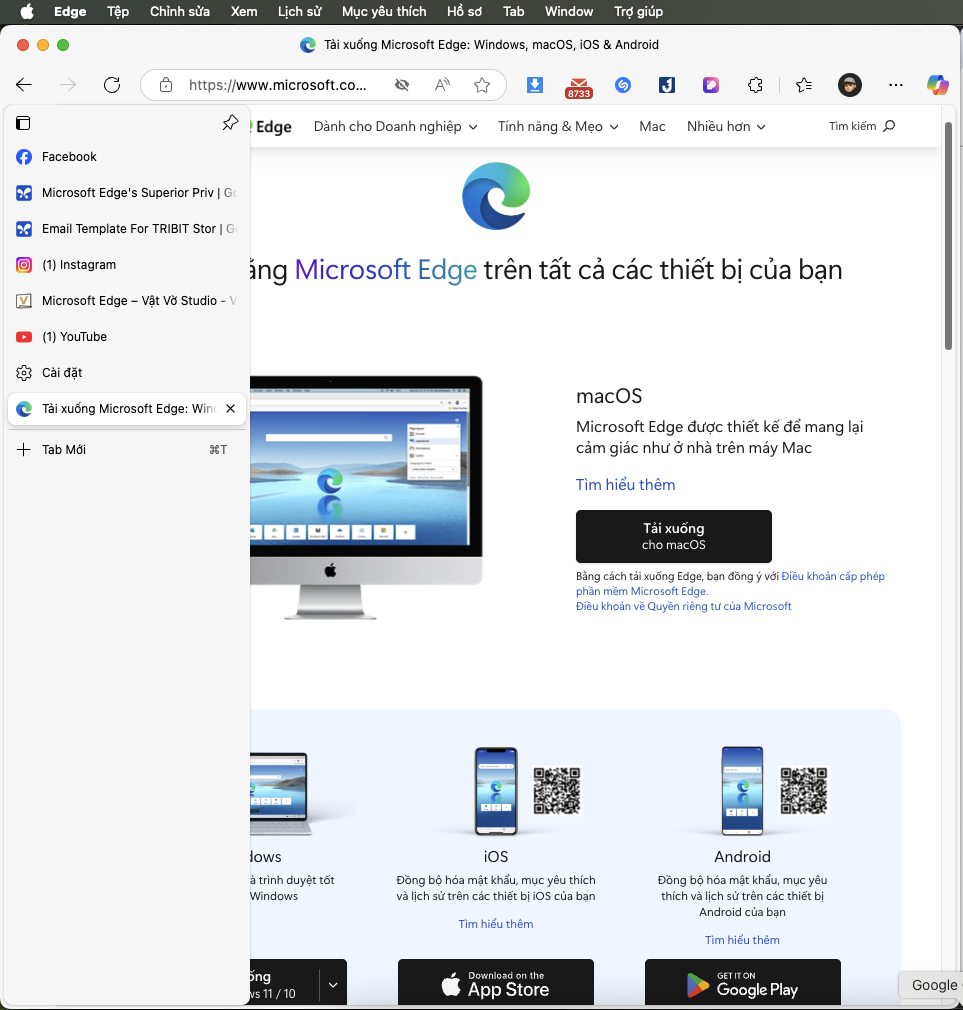Switch to the Facebook tab

127,157
